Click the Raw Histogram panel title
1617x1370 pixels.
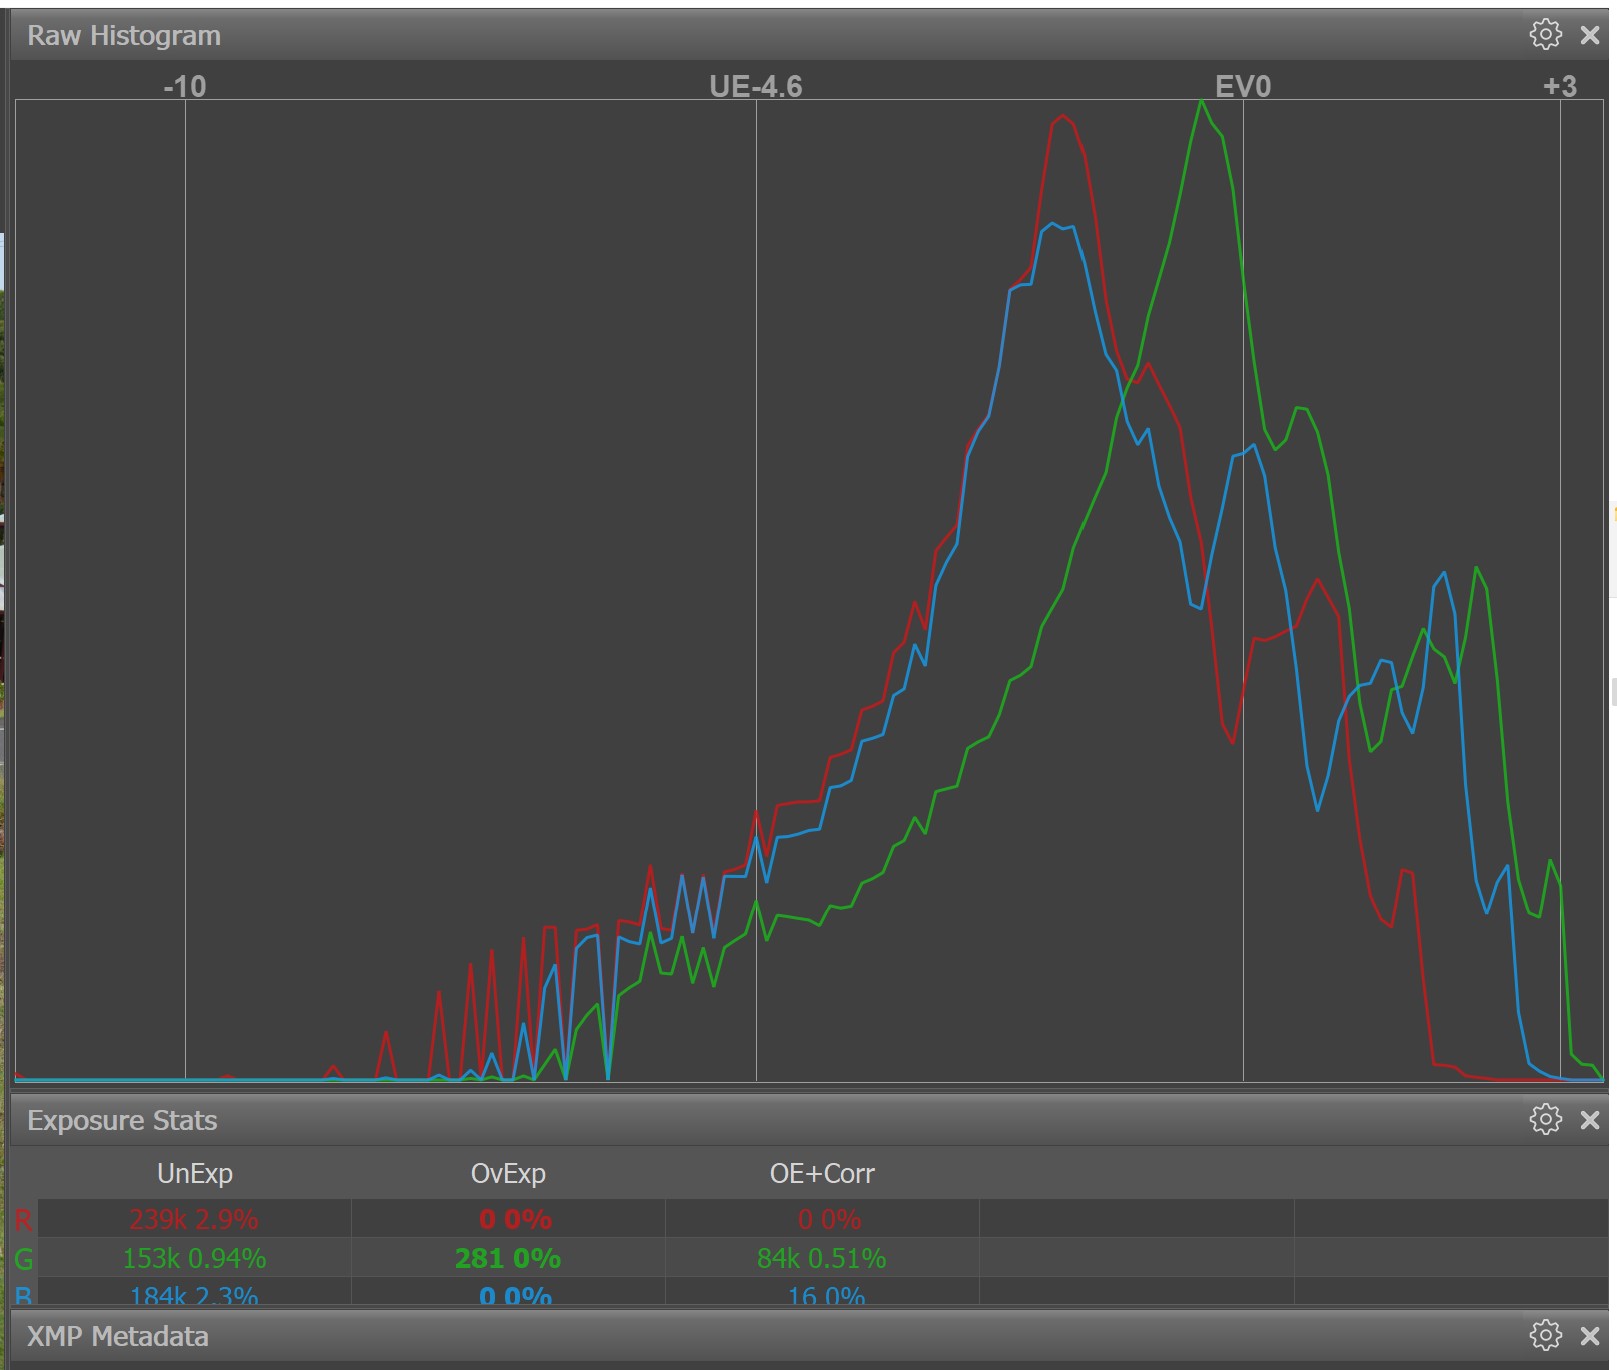tap(124, 35)
